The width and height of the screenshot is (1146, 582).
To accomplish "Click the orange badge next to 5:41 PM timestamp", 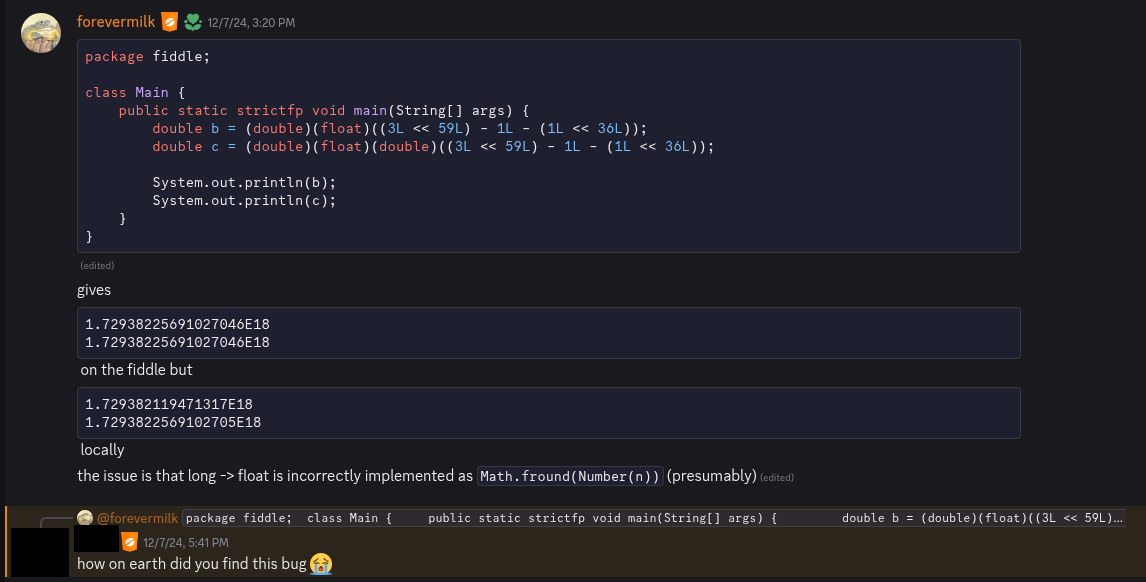I will [x=129, y=542].
